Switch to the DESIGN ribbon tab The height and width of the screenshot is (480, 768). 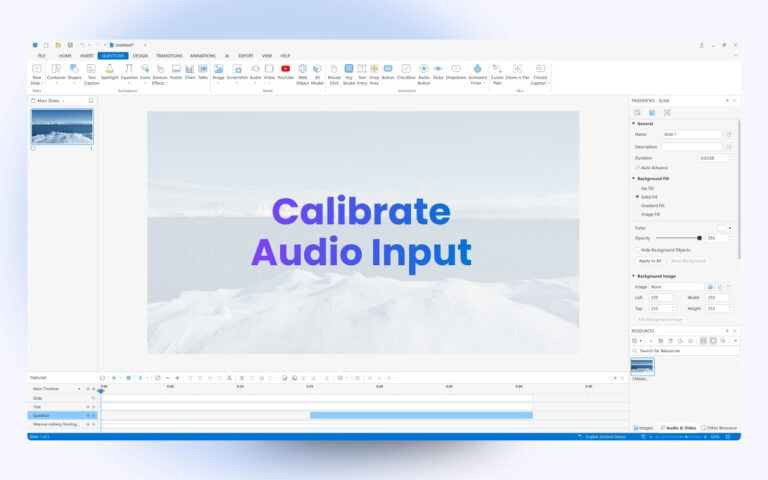click(x=140, y=56)
